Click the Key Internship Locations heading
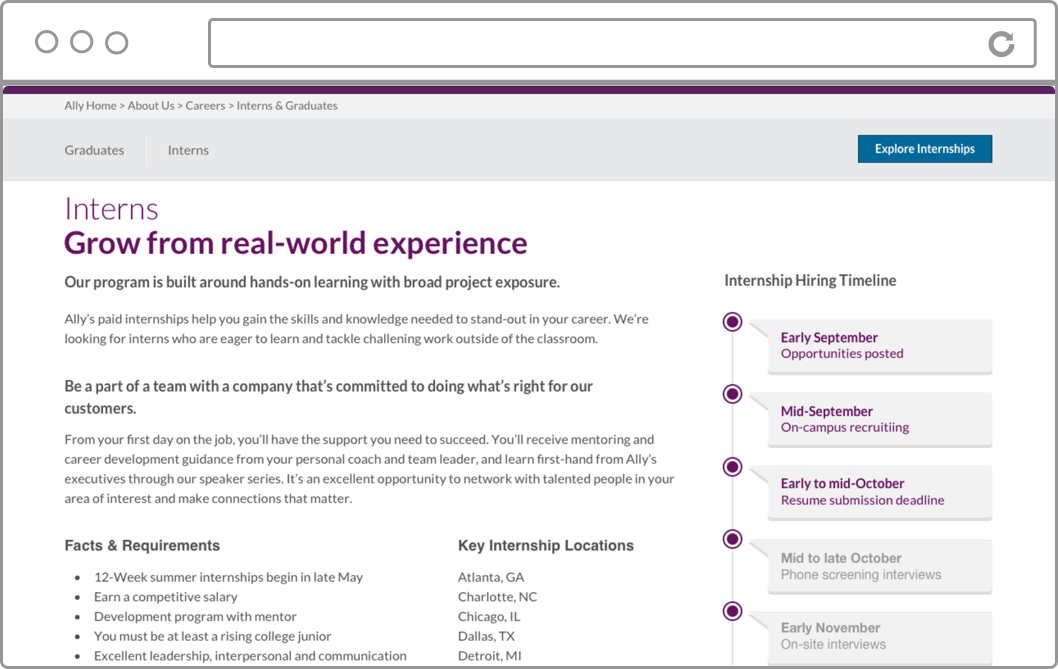 (x=546, y=545)
